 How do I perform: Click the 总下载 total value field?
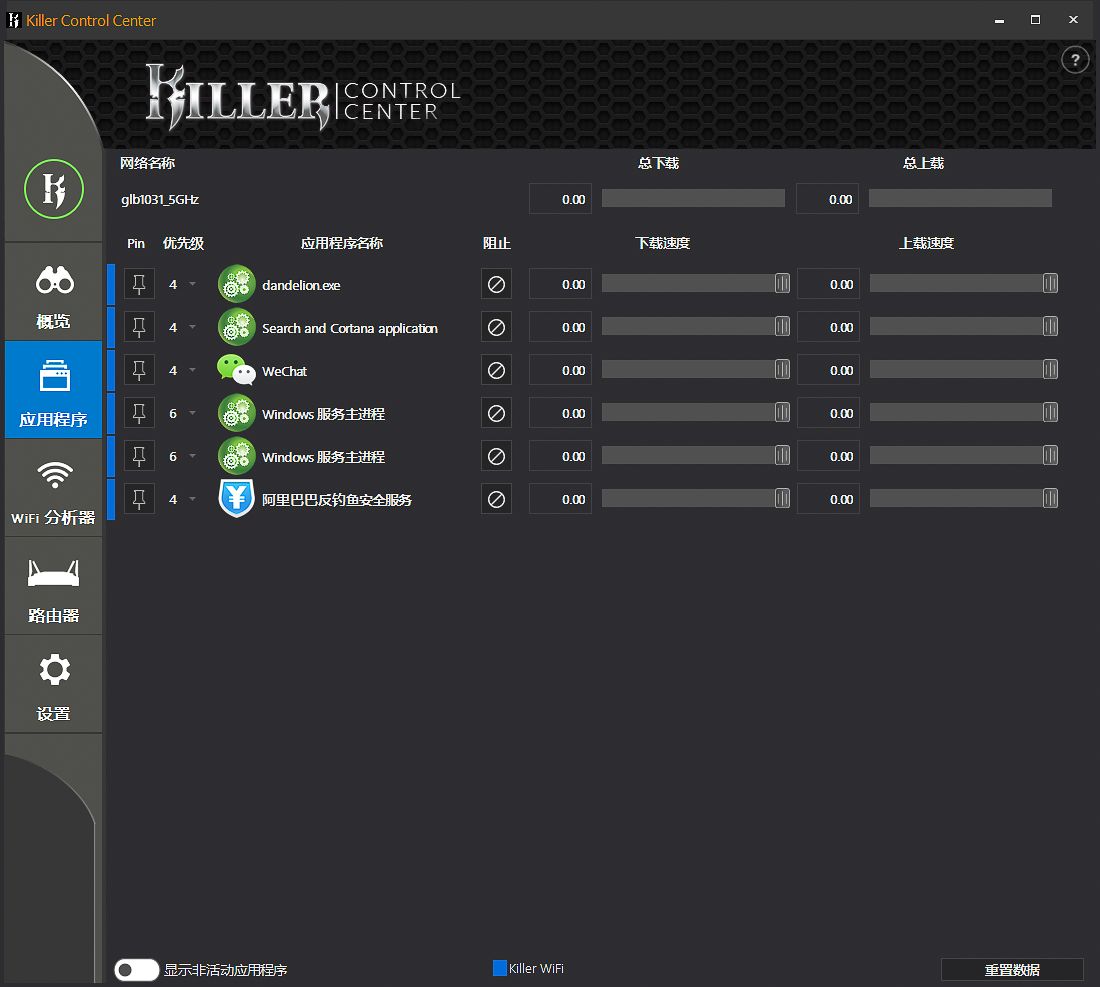point(561,199)
